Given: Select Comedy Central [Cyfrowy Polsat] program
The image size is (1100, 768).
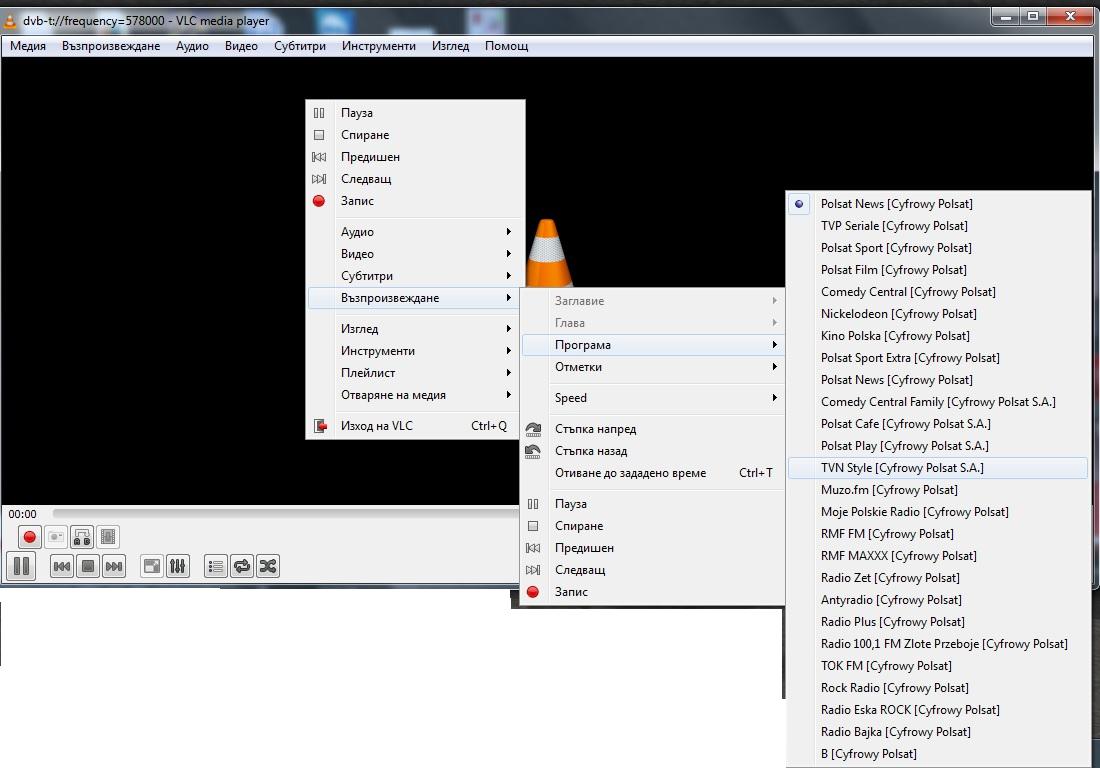Looking at the screenshot, I should tap(938, 292).
